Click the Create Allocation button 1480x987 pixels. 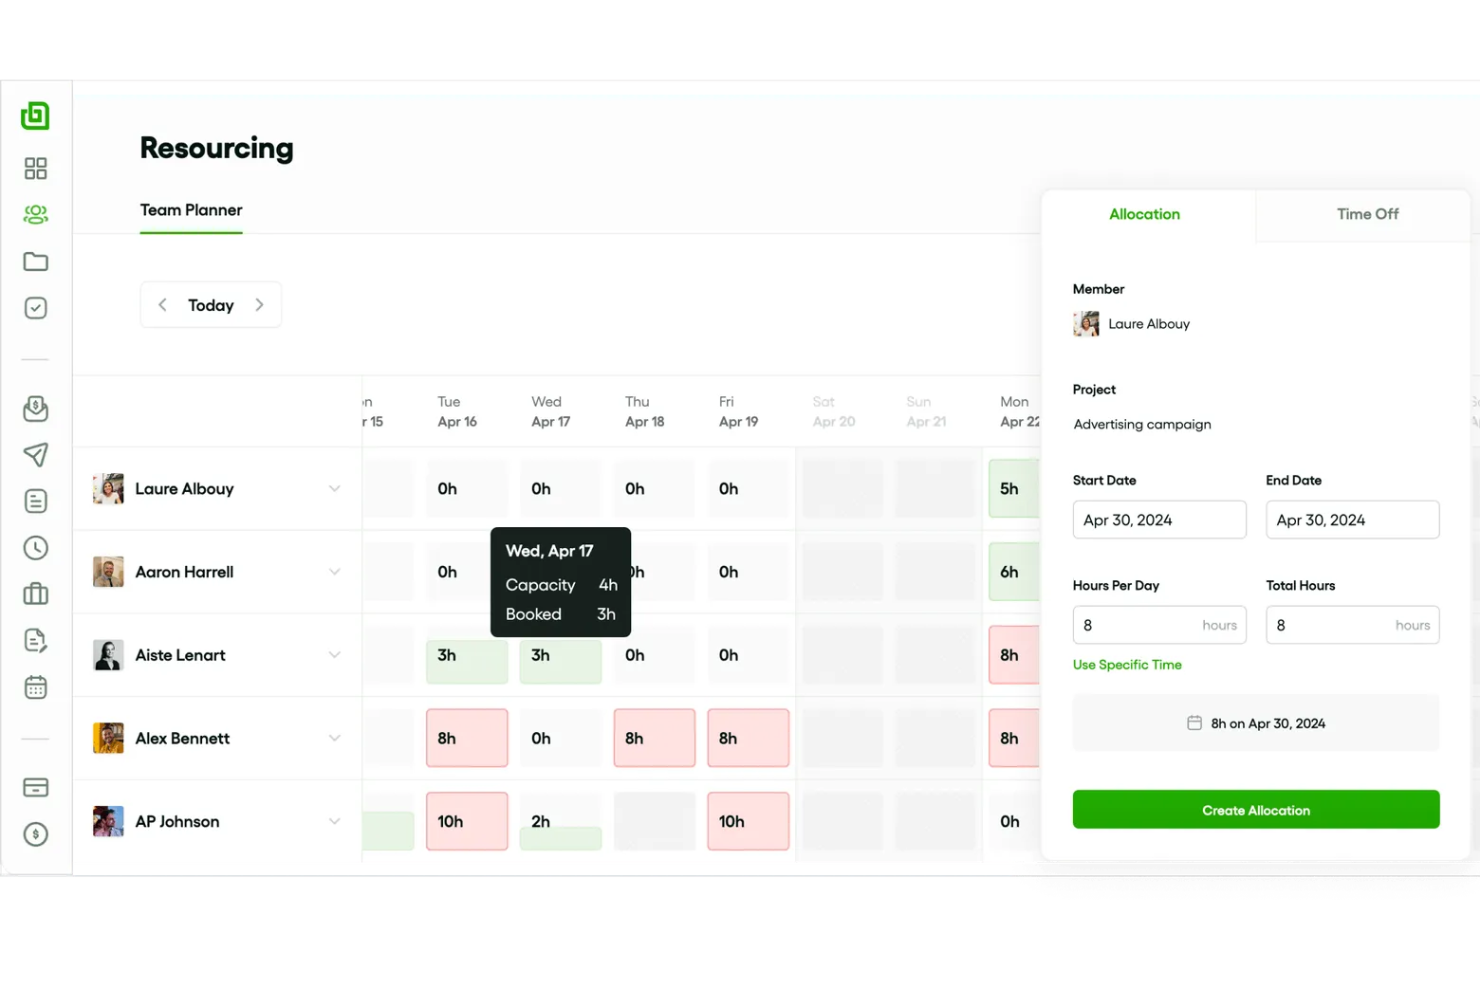click(1256, 810)
